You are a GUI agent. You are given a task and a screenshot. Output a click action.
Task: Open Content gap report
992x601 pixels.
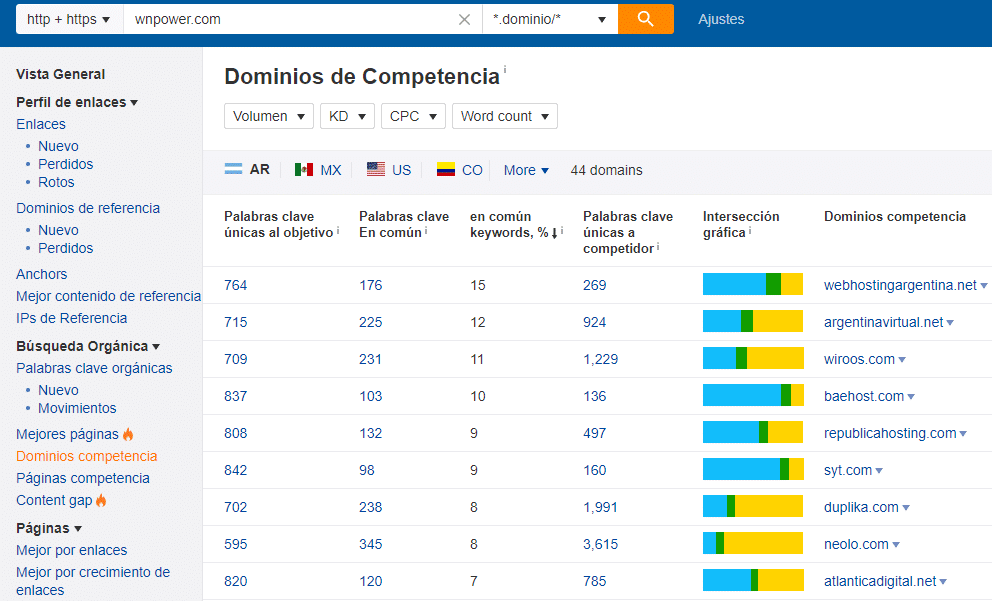point(54,500)
